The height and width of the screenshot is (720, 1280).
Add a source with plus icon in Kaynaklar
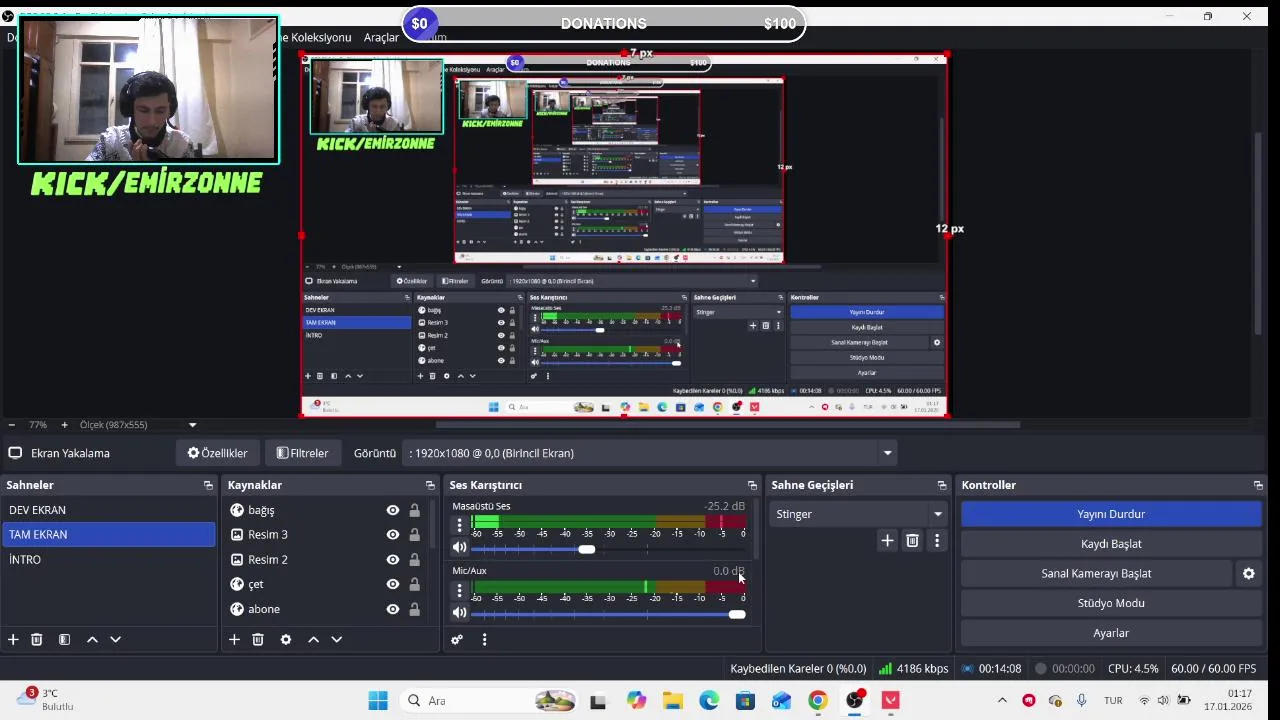tap(234, 639)
